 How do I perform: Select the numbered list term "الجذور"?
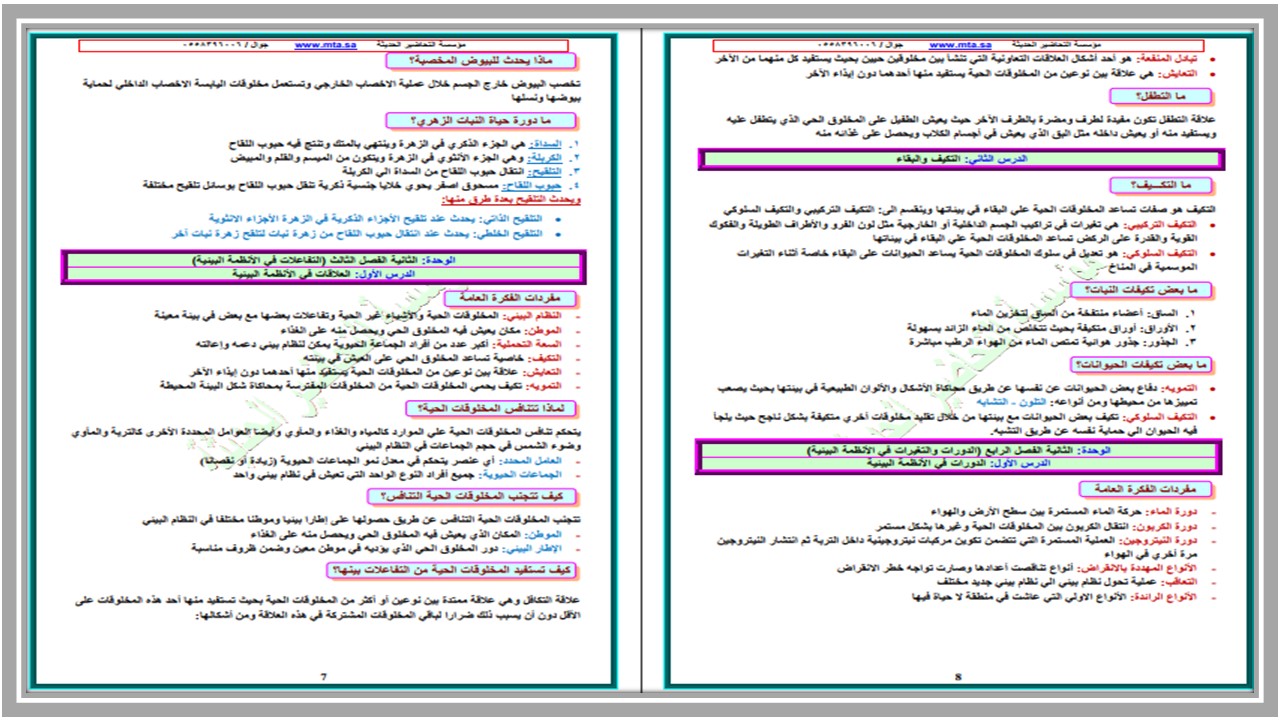(1162, 341)
